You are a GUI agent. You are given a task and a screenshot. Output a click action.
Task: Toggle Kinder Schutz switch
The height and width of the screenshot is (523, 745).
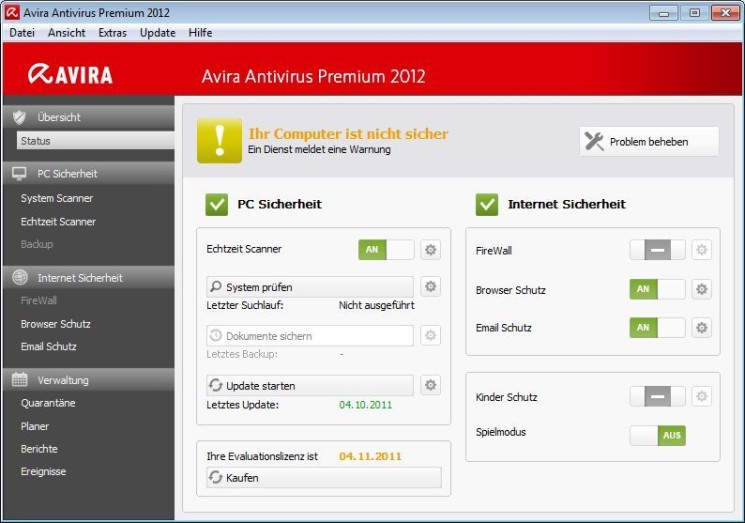658,396
